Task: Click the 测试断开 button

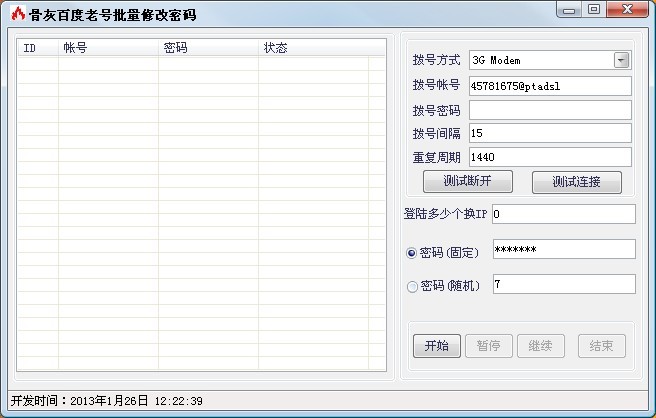Action: pos(468,182)
